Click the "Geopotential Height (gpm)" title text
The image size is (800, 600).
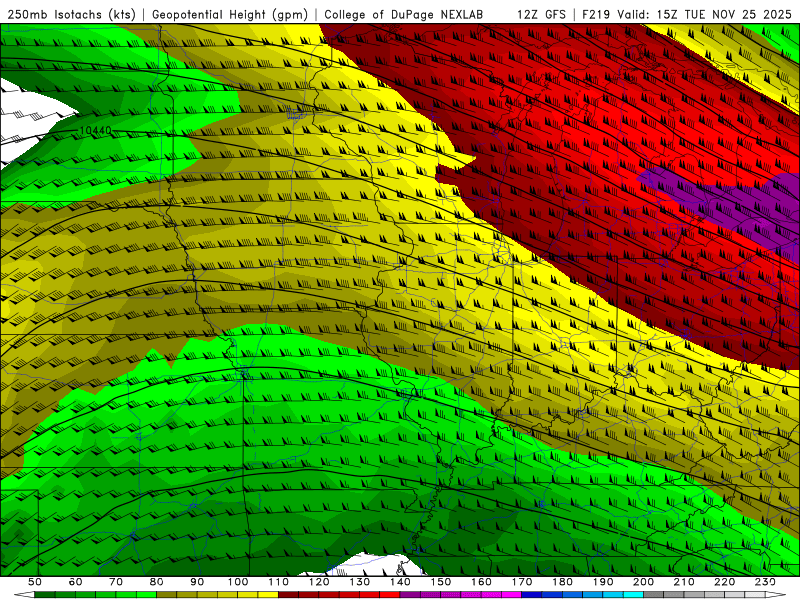tap(230, 15)
